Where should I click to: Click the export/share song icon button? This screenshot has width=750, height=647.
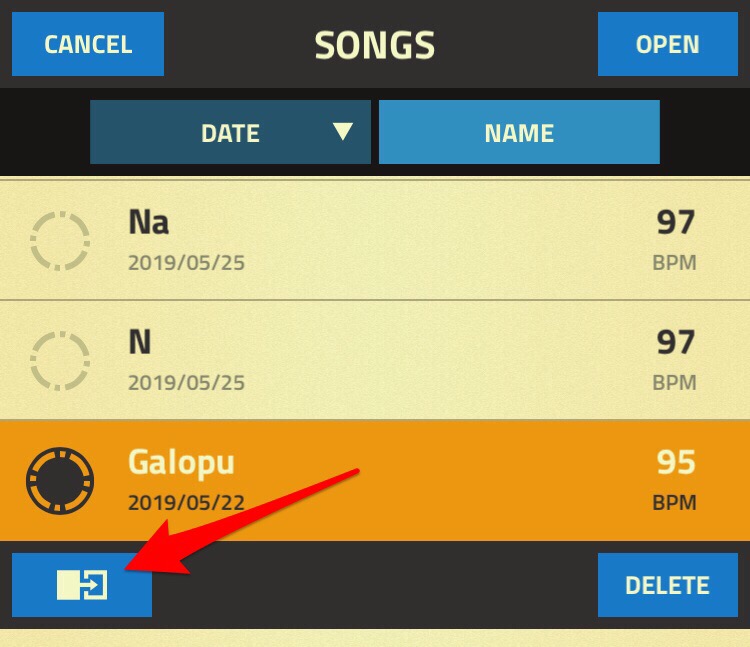[82, 585]
